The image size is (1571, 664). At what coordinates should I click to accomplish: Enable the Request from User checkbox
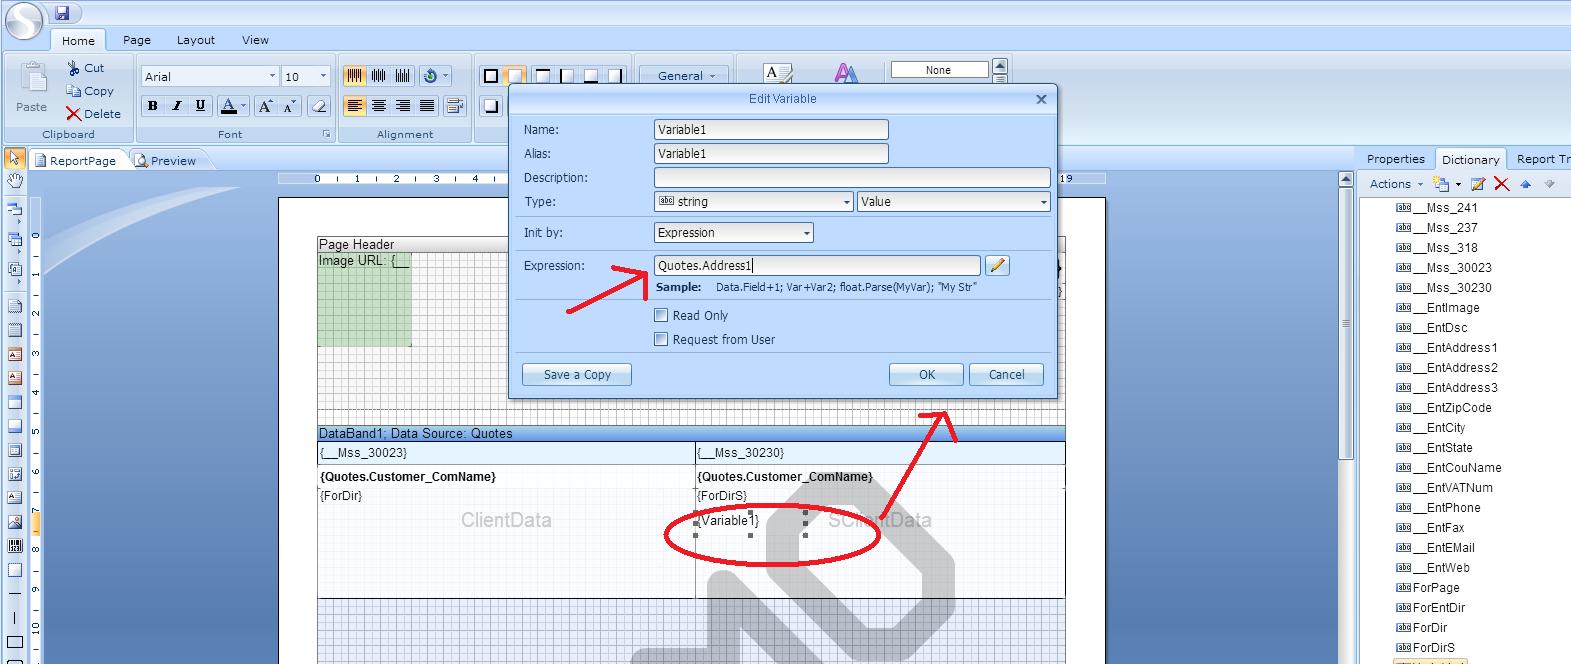coord(661,339)
